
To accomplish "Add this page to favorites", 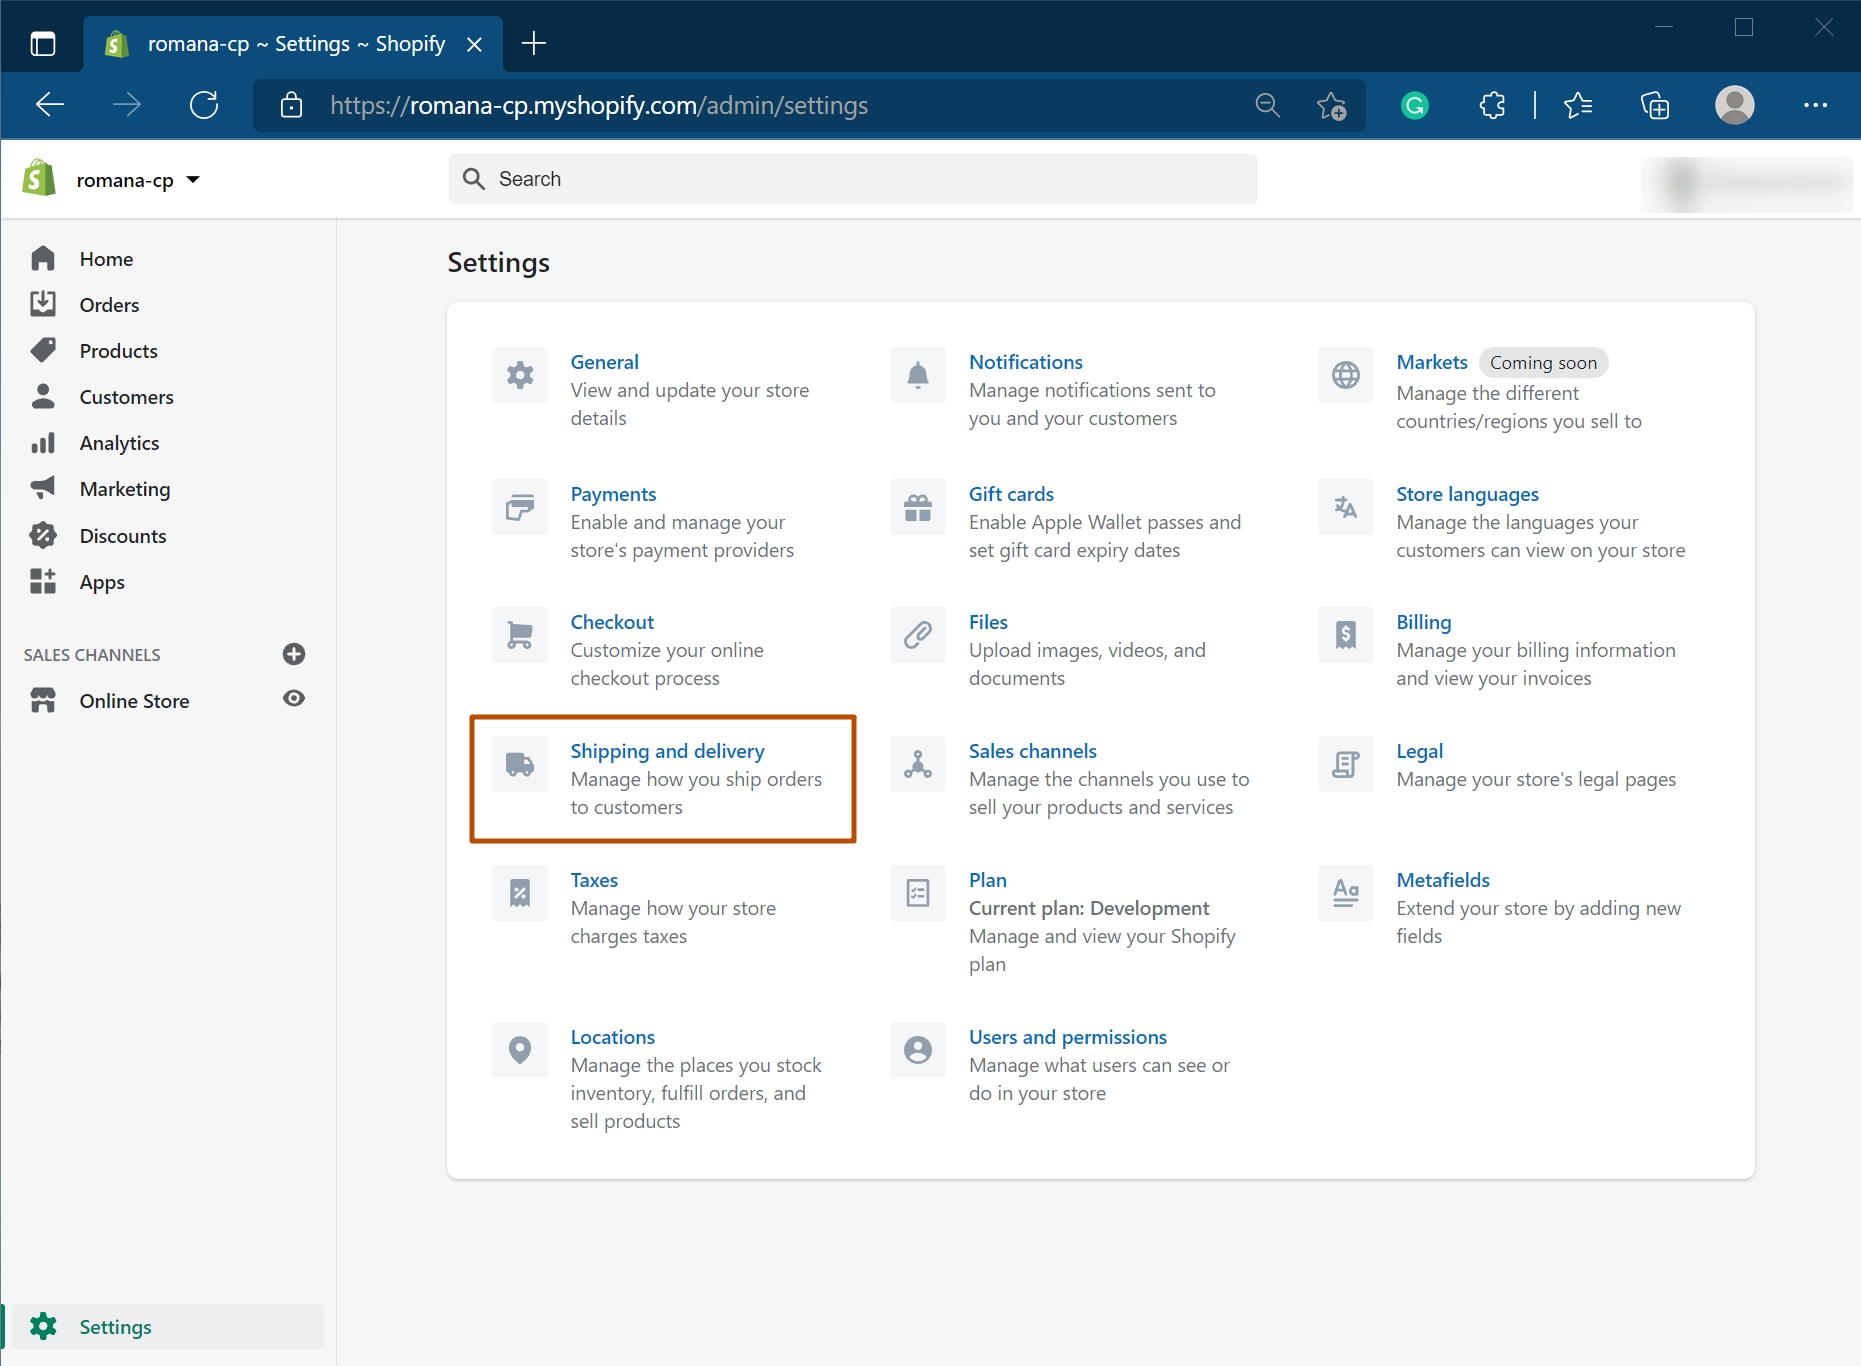I will point(1331,105).
